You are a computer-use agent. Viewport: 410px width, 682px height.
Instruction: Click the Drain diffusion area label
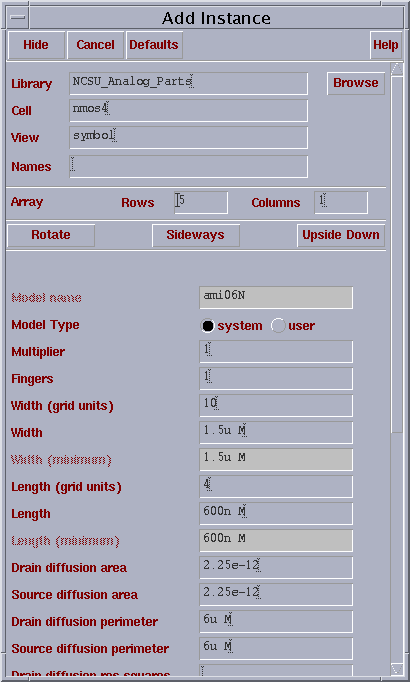point(69,568)
